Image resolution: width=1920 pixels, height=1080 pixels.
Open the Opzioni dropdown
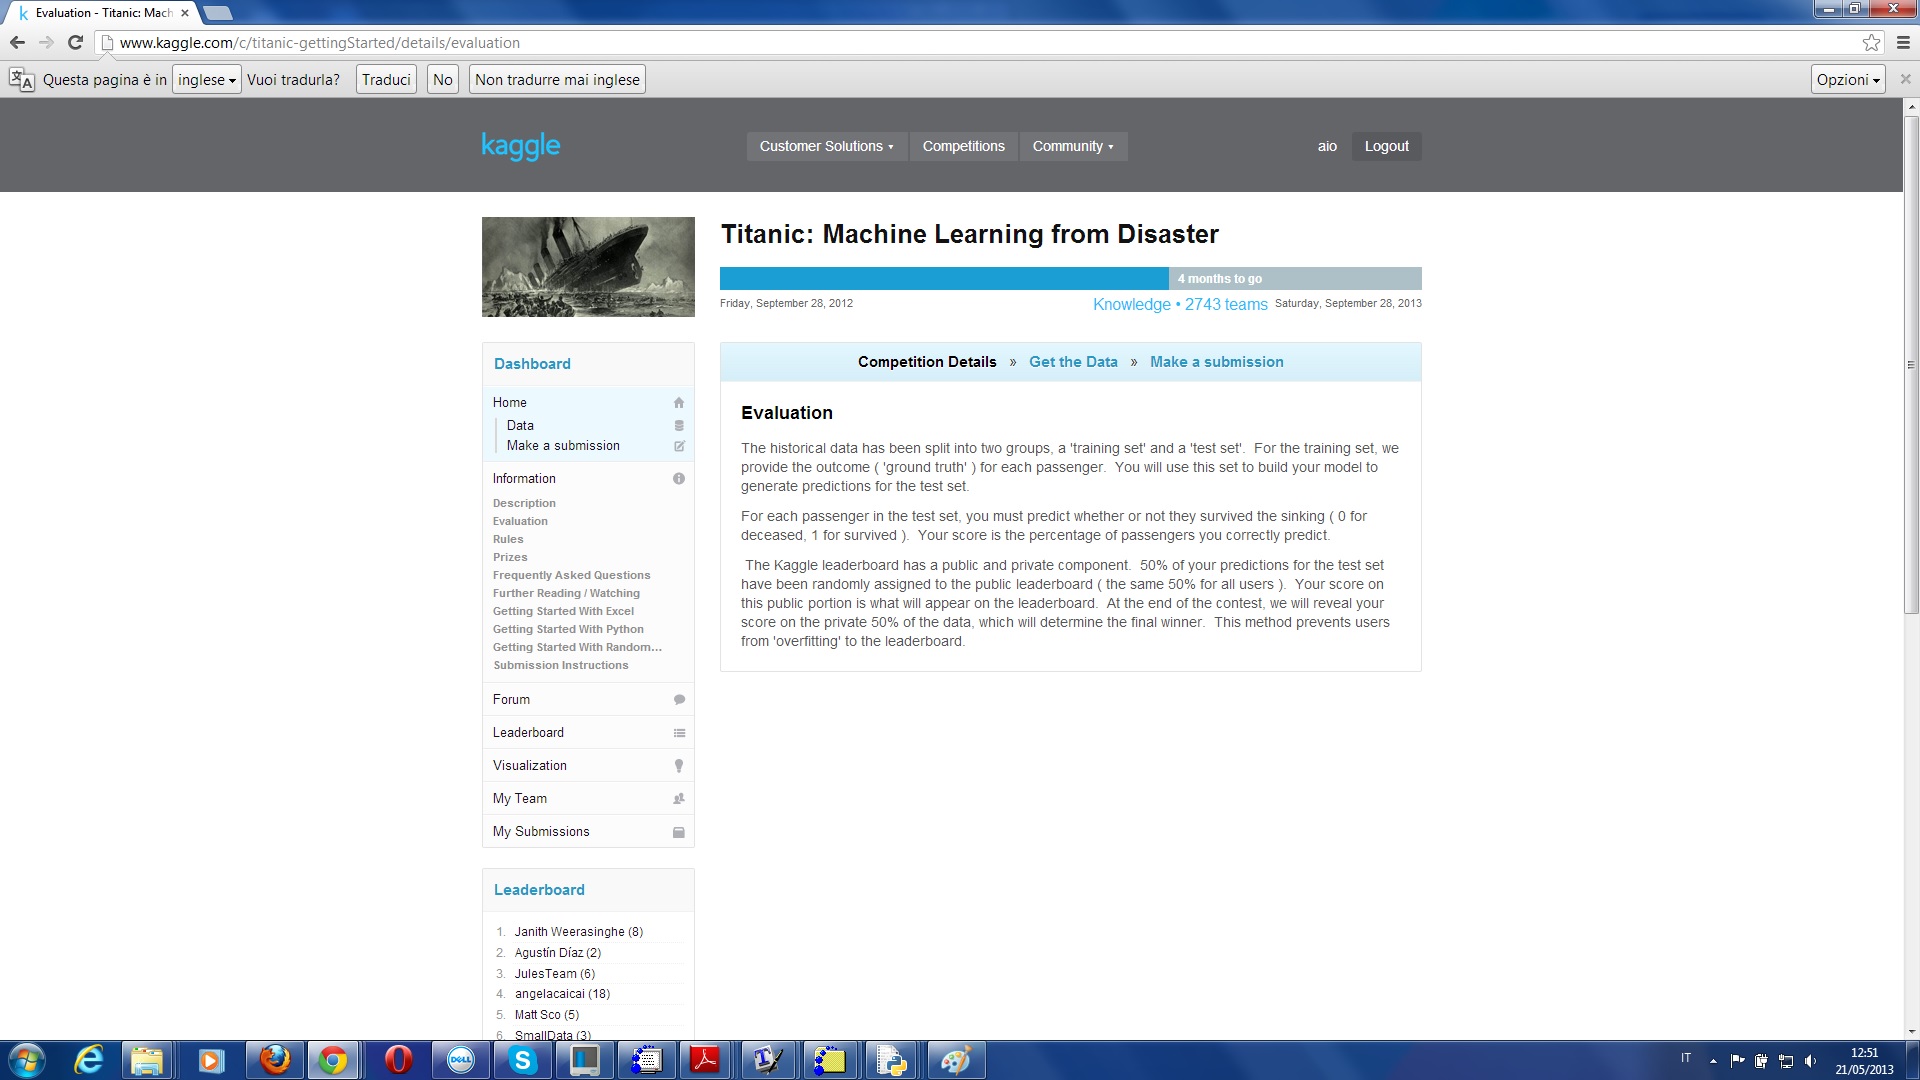1848,79
